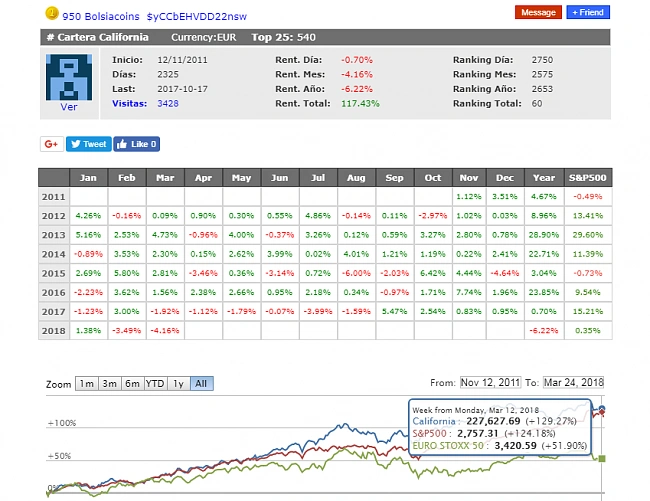This screenshot has height=501, width=650.
Task: Click the Ver link under the avatar
Action: (x=69, y=106)
